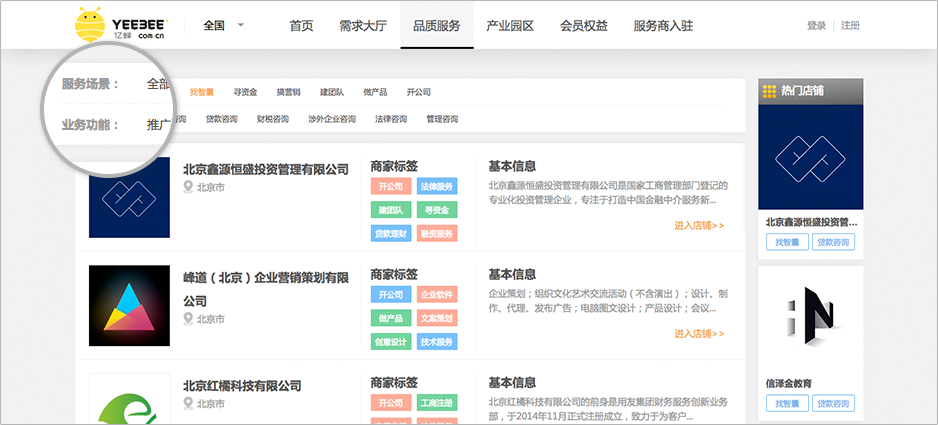Open the 信泽金教育 shop name
Viewport: 938px width, 425px height.
click(x=788, y=382)
